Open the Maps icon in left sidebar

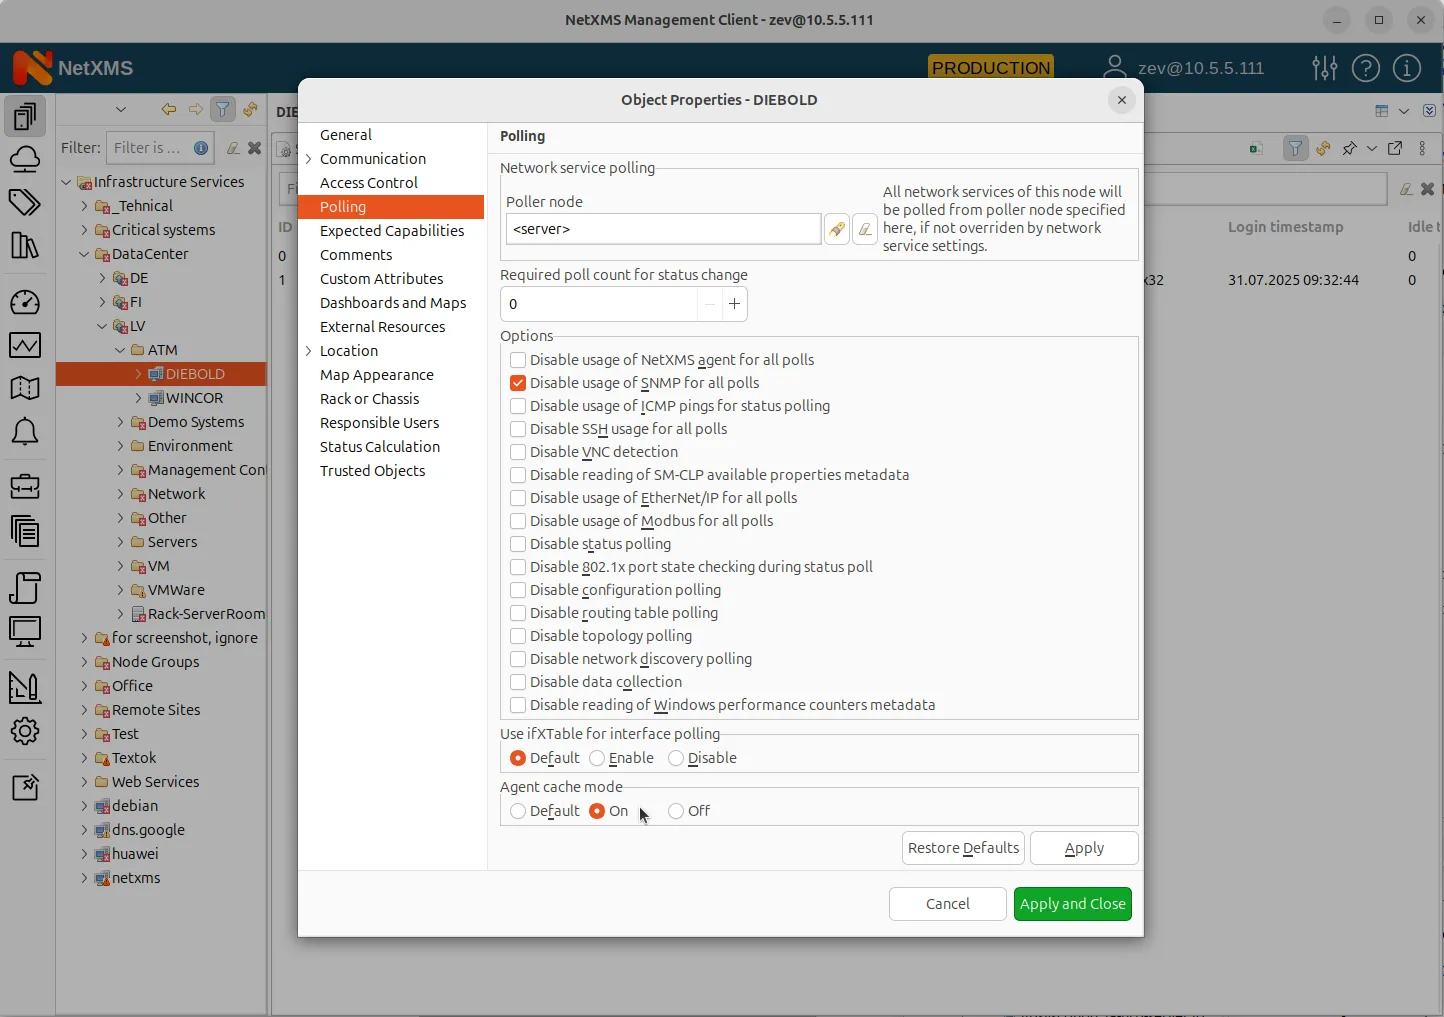coord(25,388)
